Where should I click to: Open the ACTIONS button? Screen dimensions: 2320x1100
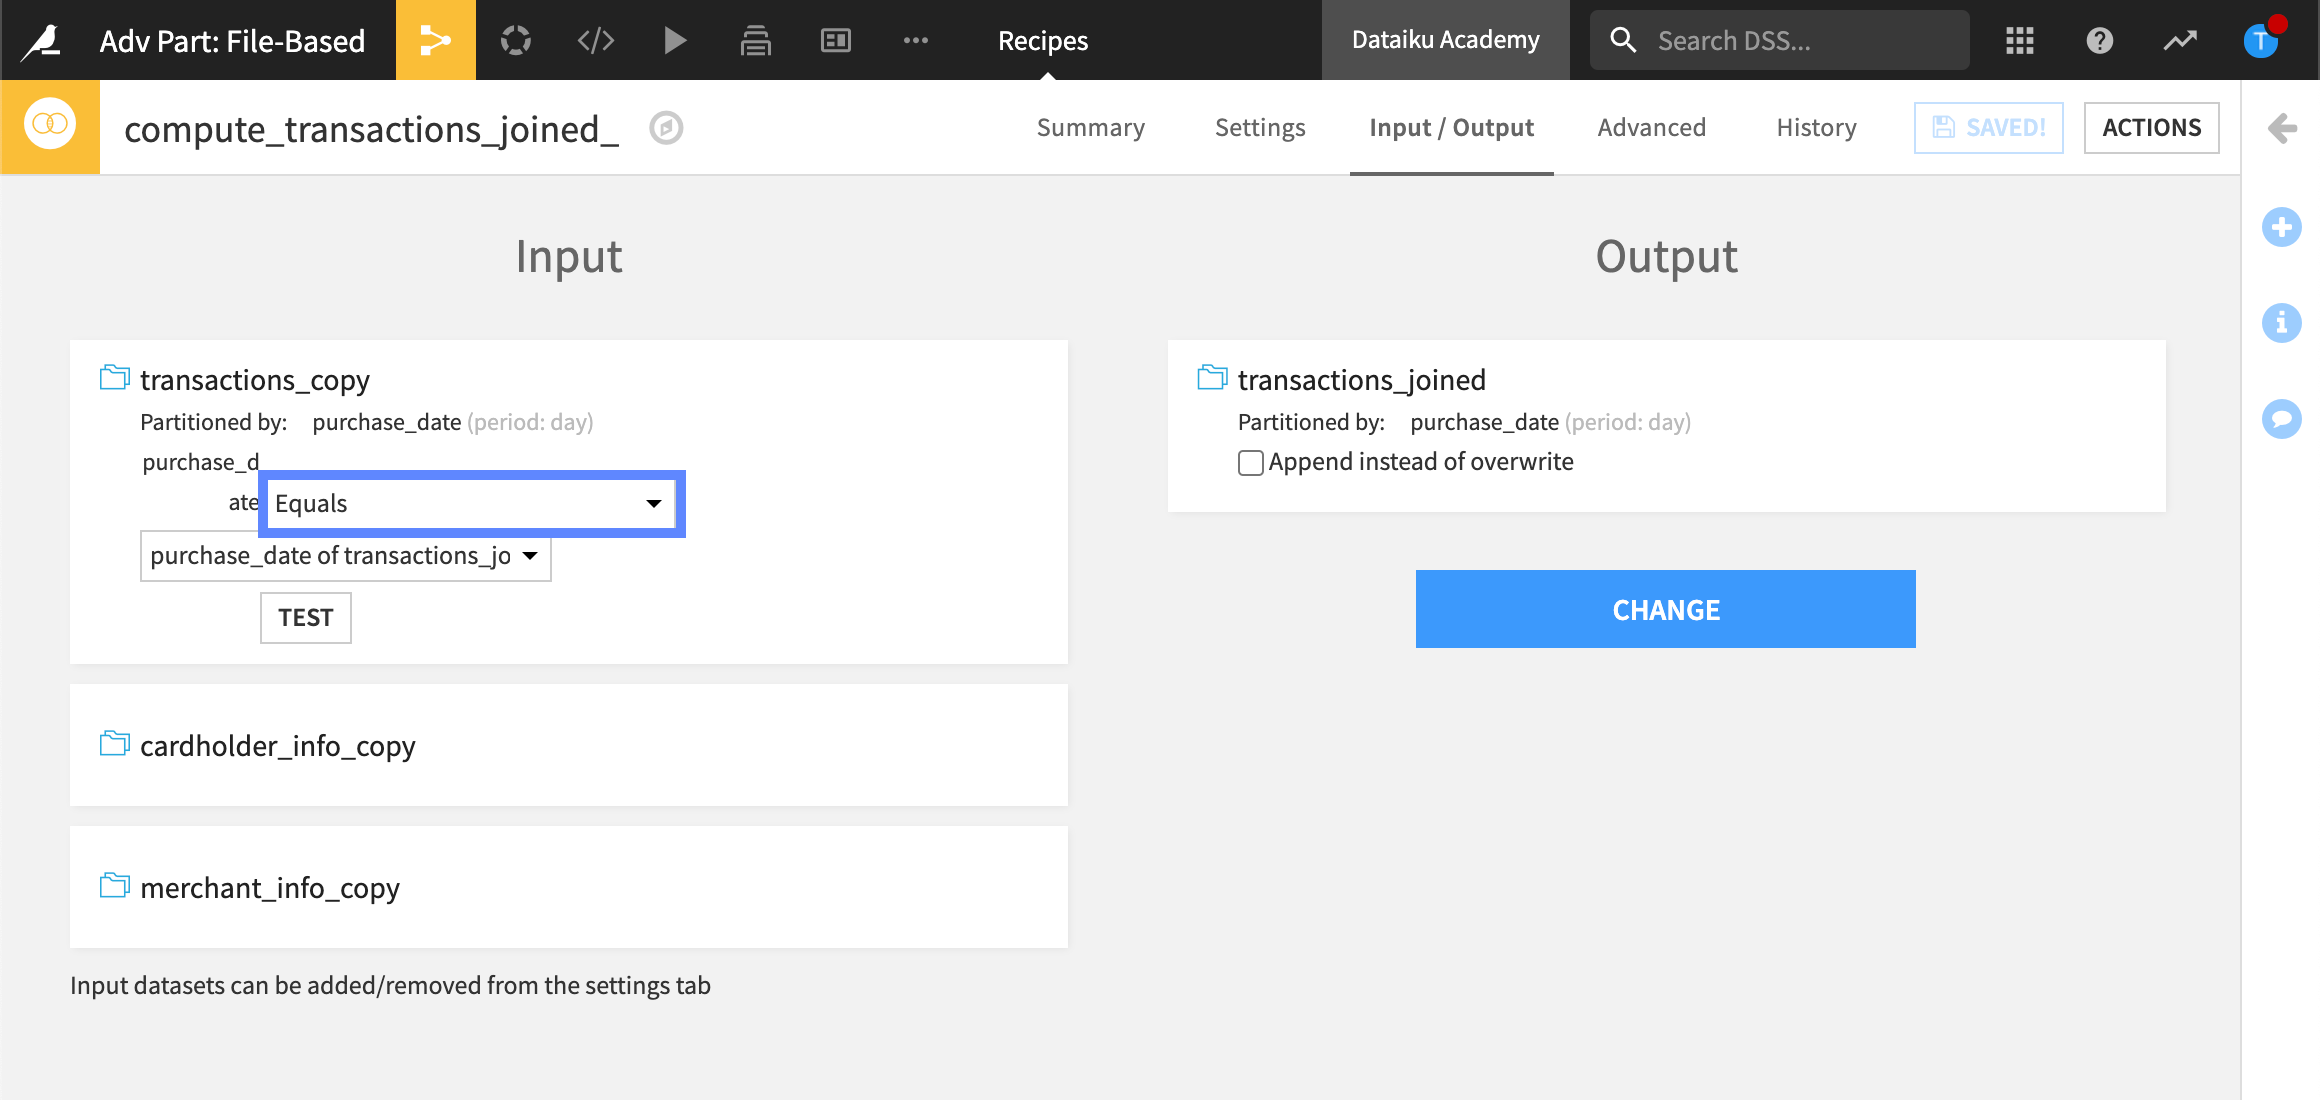tap(2151, 128)
